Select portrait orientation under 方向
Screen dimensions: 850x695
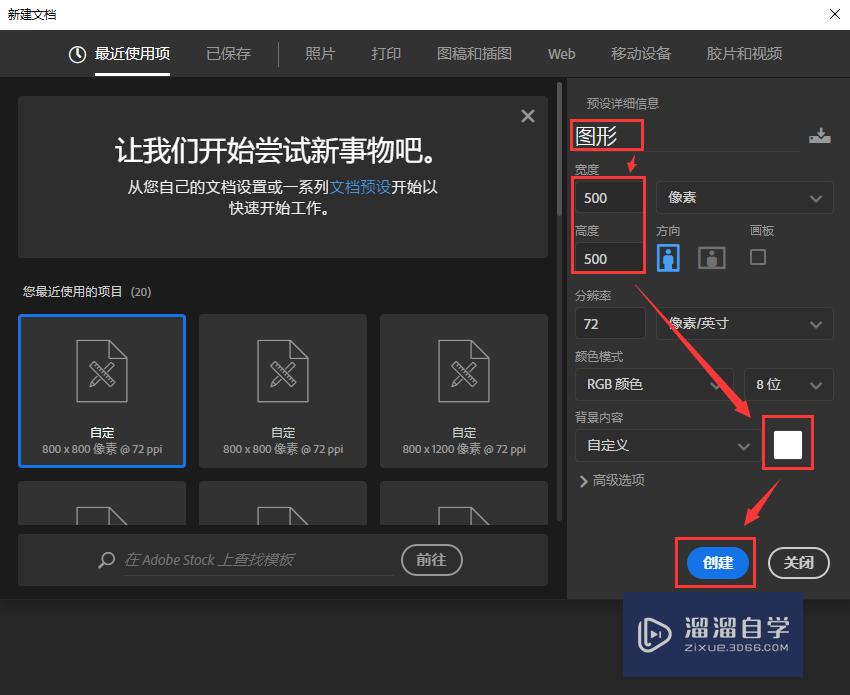[669, 257]
